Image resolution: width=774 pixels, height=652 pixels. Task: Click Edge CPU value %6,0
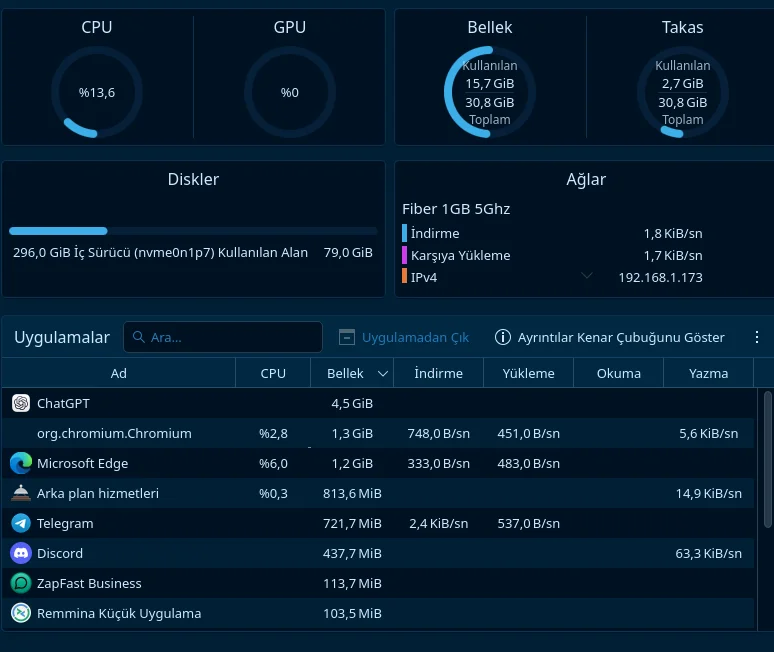(x=273, y=463)
